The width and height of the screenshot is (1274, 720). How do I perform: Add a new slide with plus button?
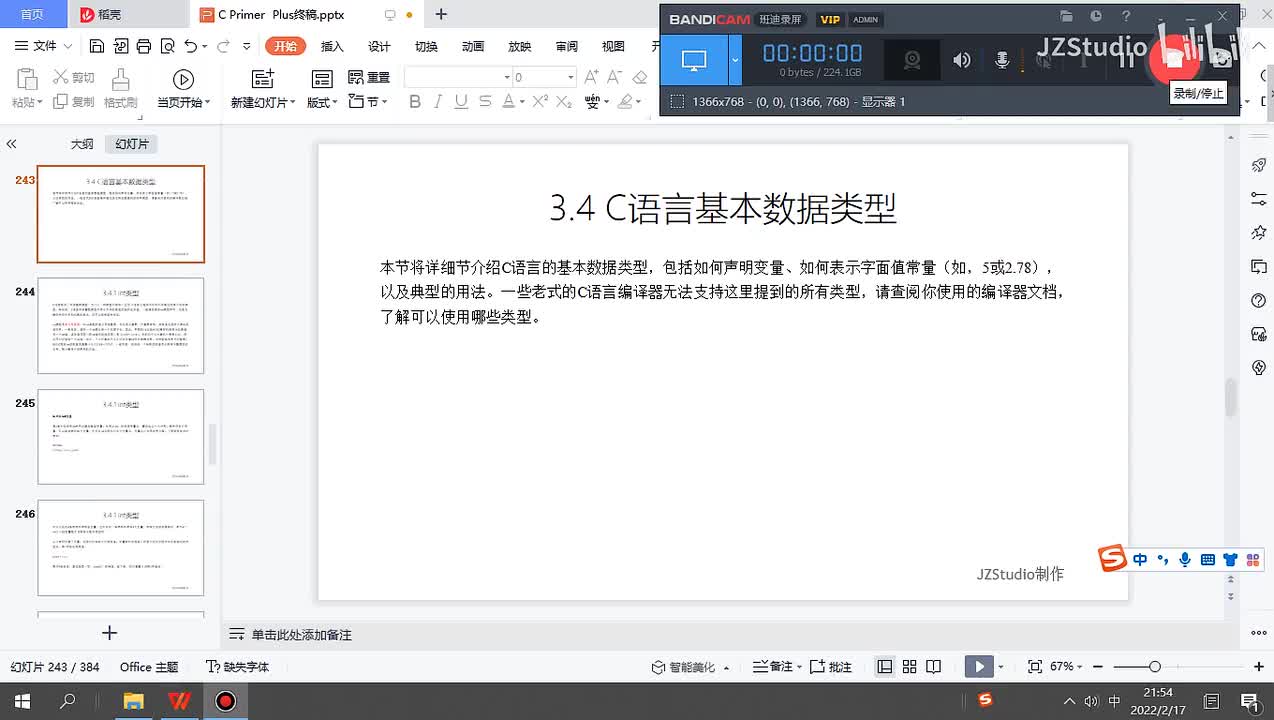[110, 633]
